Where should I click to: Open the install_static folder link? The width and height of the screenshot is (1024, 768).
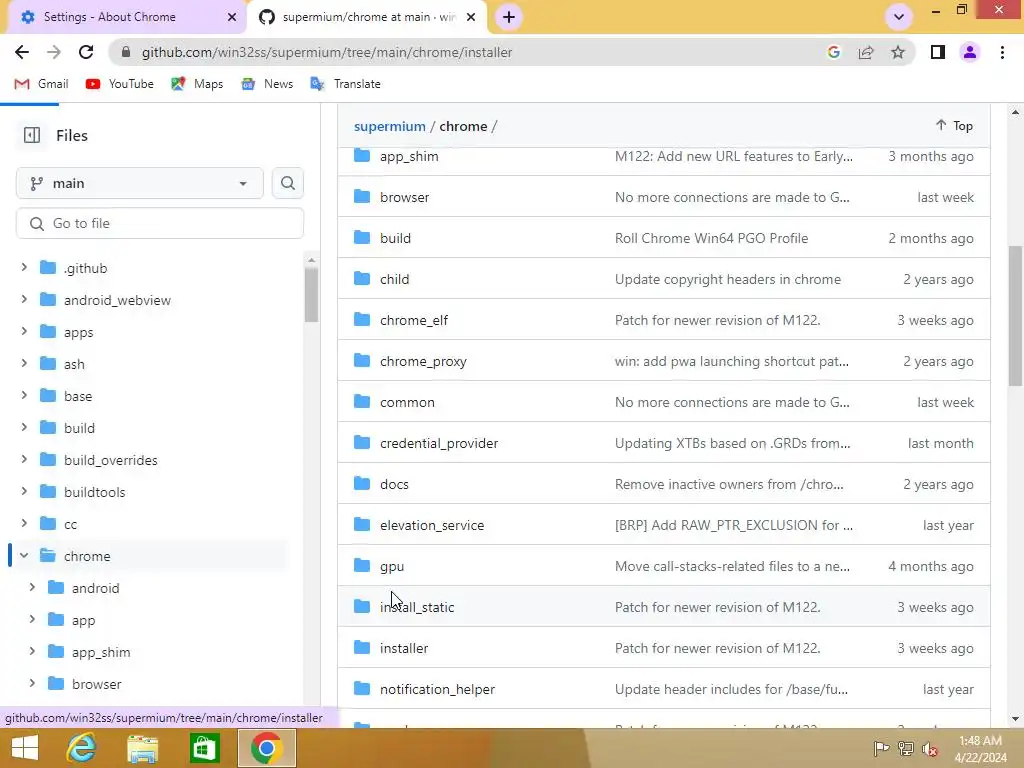417,607
